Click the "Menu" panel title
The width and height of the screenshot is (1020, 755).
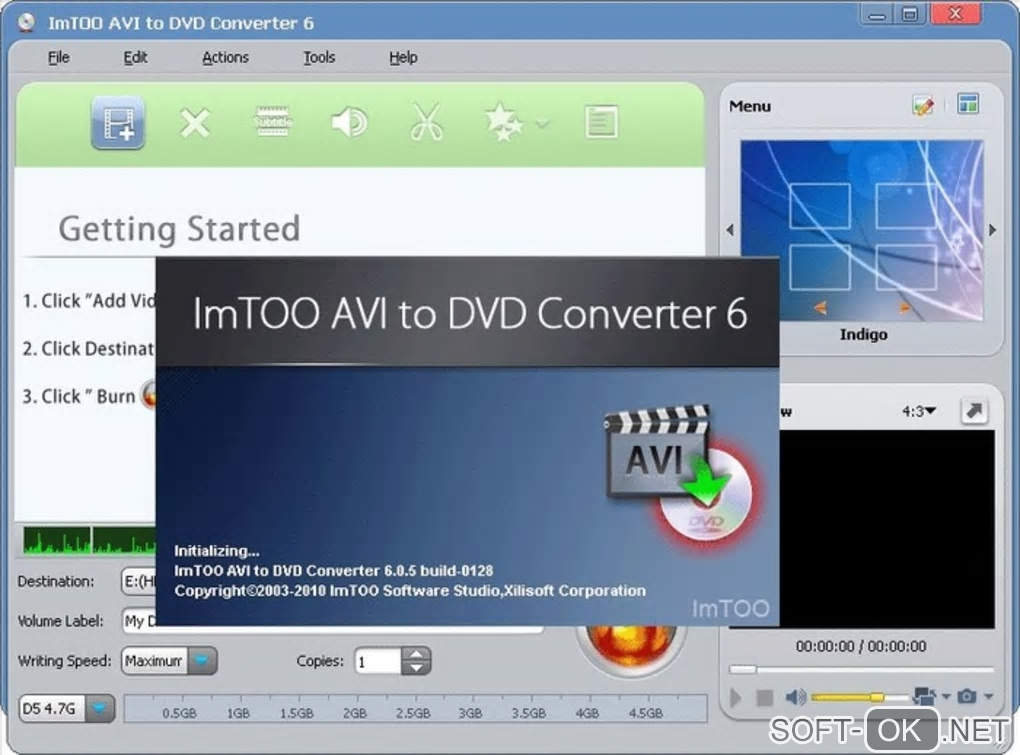(749, 106)
